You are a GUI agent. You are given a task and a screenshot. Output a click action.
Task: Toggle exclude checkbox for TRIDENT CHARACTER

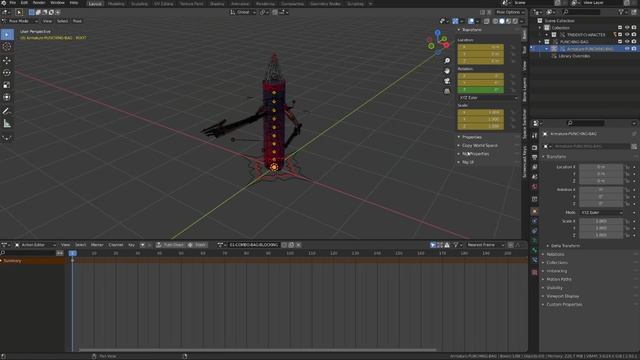[x=620, y=35]
